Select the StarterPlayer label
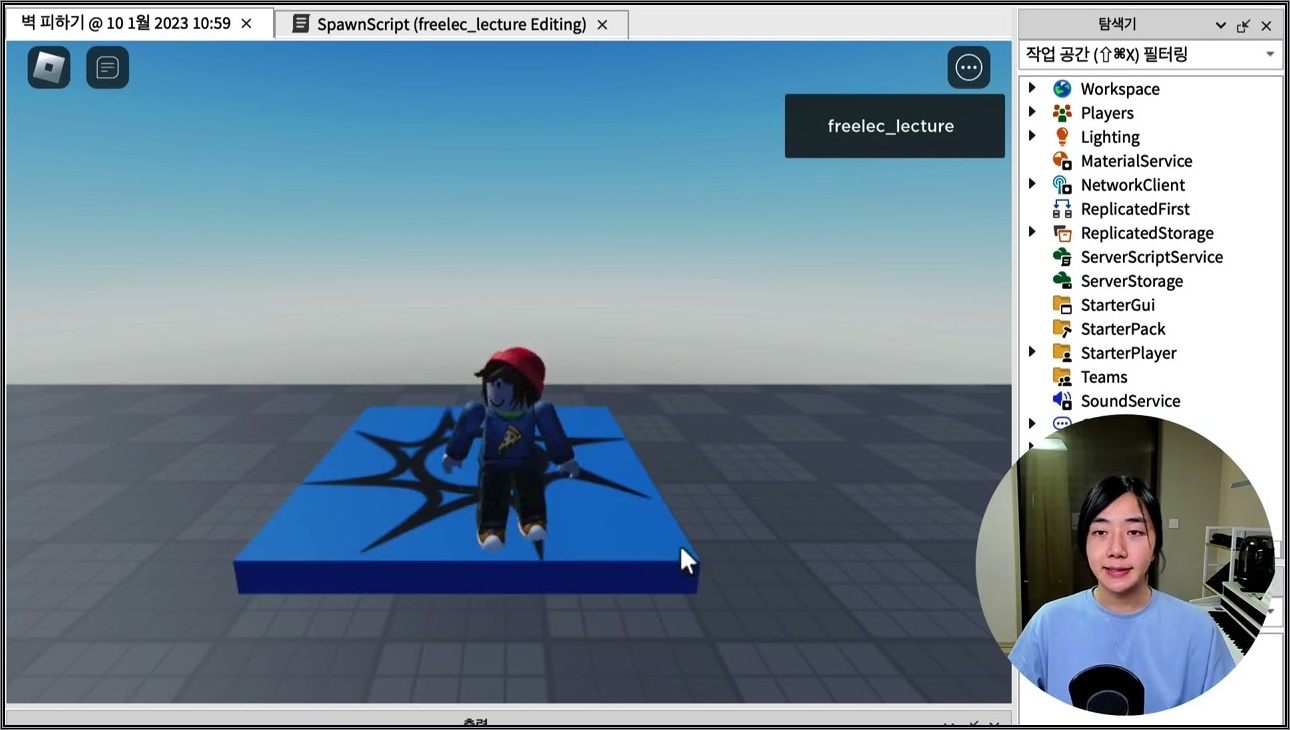Screen dimensions: 1290x730 [x=1129, y=353]
